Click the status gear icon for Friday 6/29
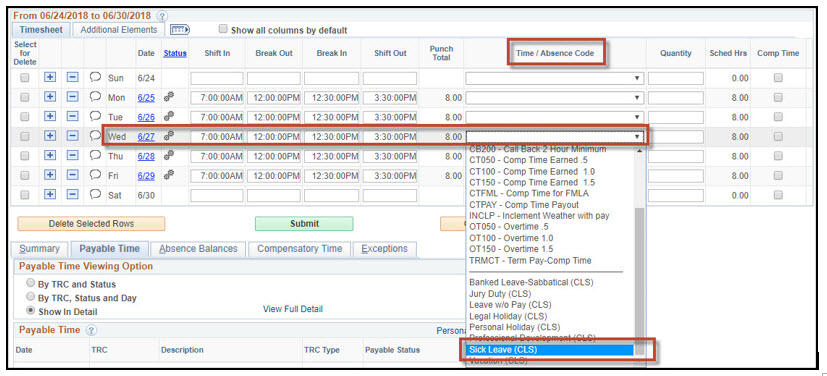Image resolution: width=827 pixels, height=376 pixels. click(169, 175)
